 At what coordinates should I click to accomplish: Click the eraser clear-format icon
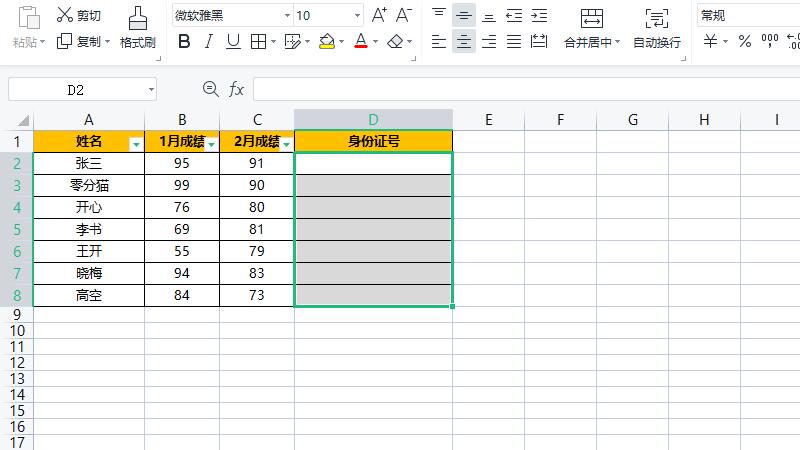[x=395, y=41]
